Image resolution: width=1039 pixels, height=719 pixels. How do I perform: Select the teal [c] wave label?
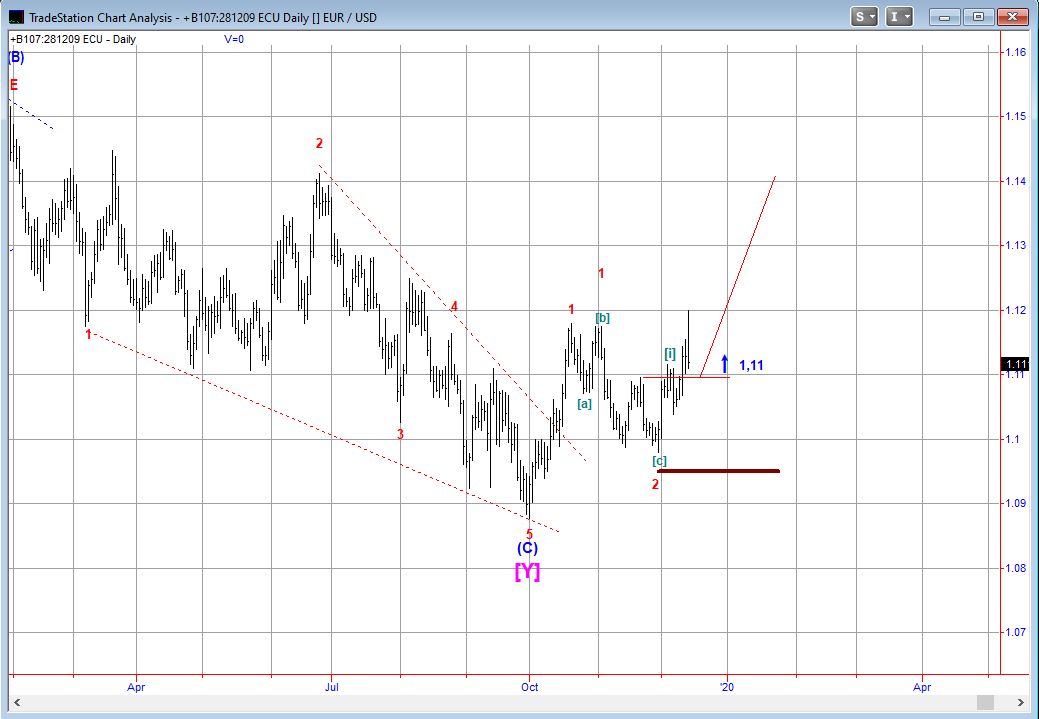click(x=659, y=461)
